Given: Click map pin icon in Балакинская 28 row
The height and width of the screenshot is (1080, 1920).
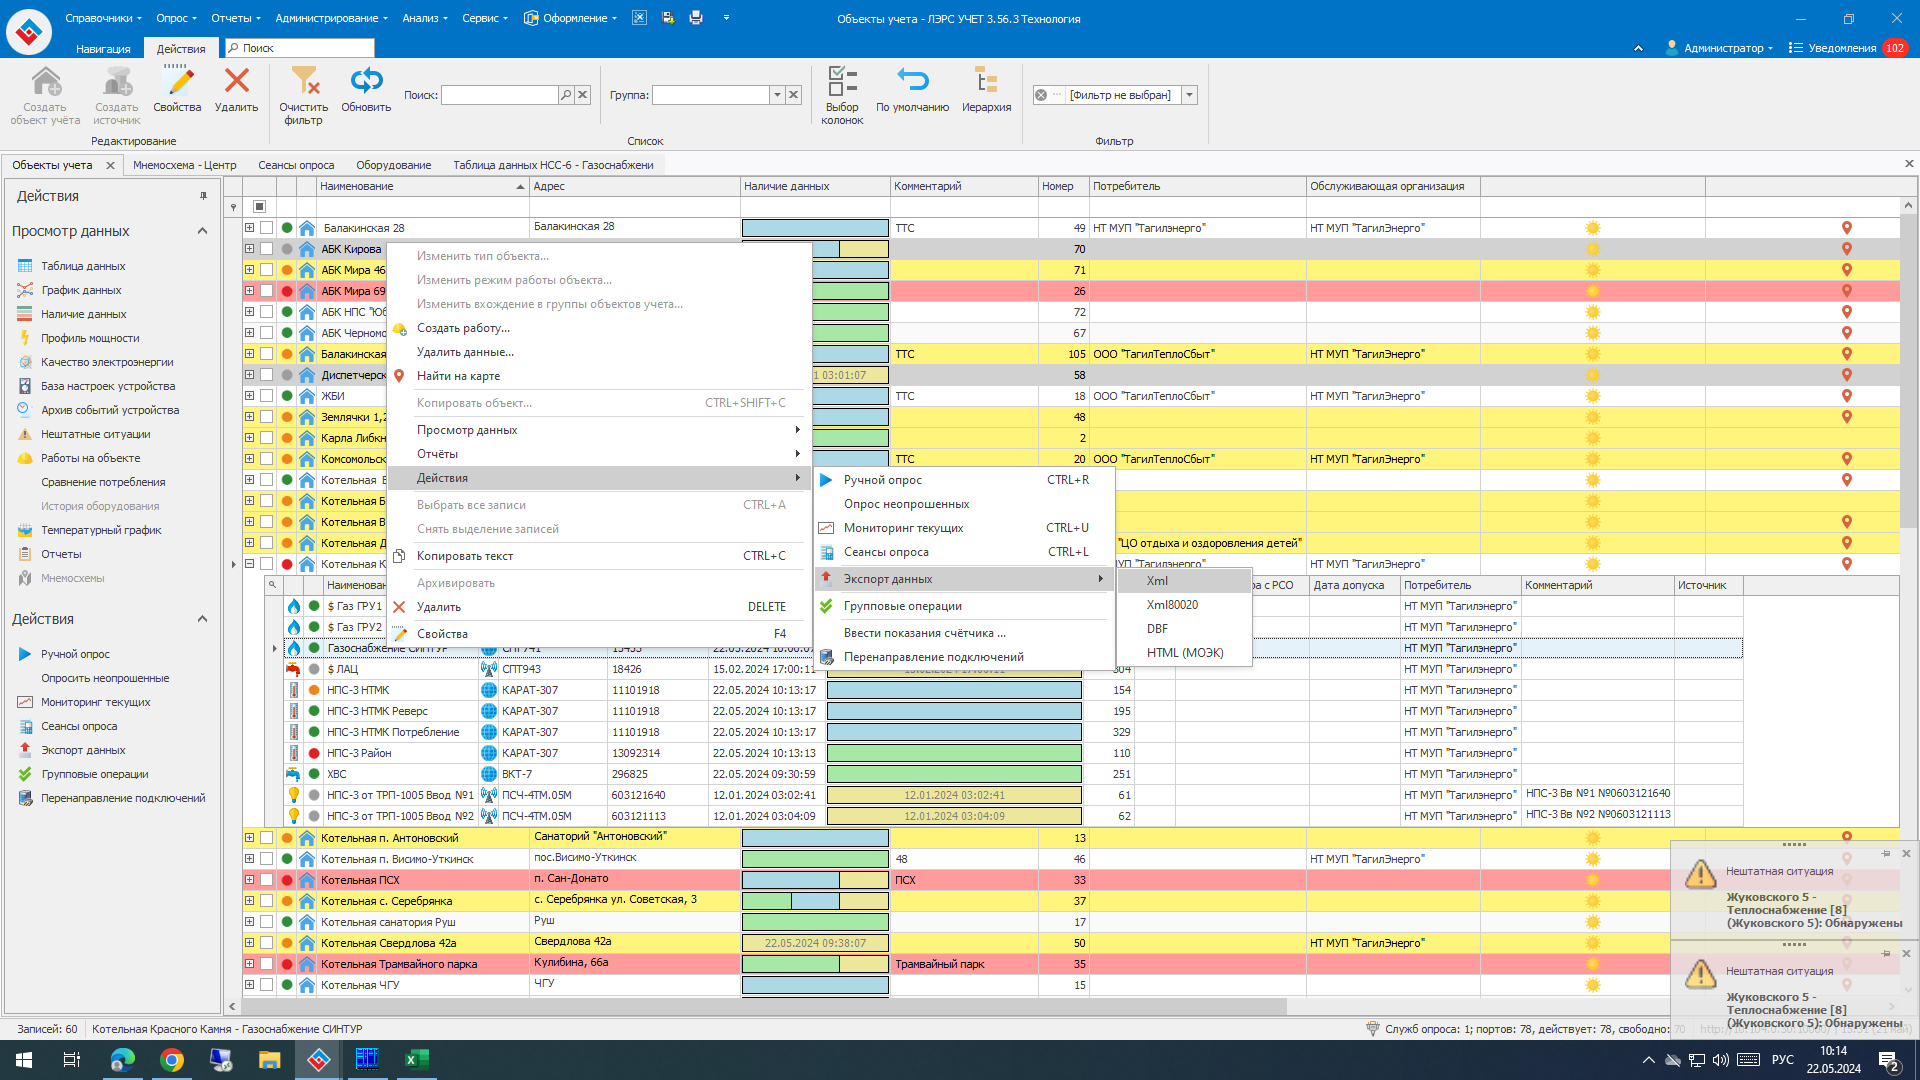Looking at the screenshot, I should (x=1846, y=228).
